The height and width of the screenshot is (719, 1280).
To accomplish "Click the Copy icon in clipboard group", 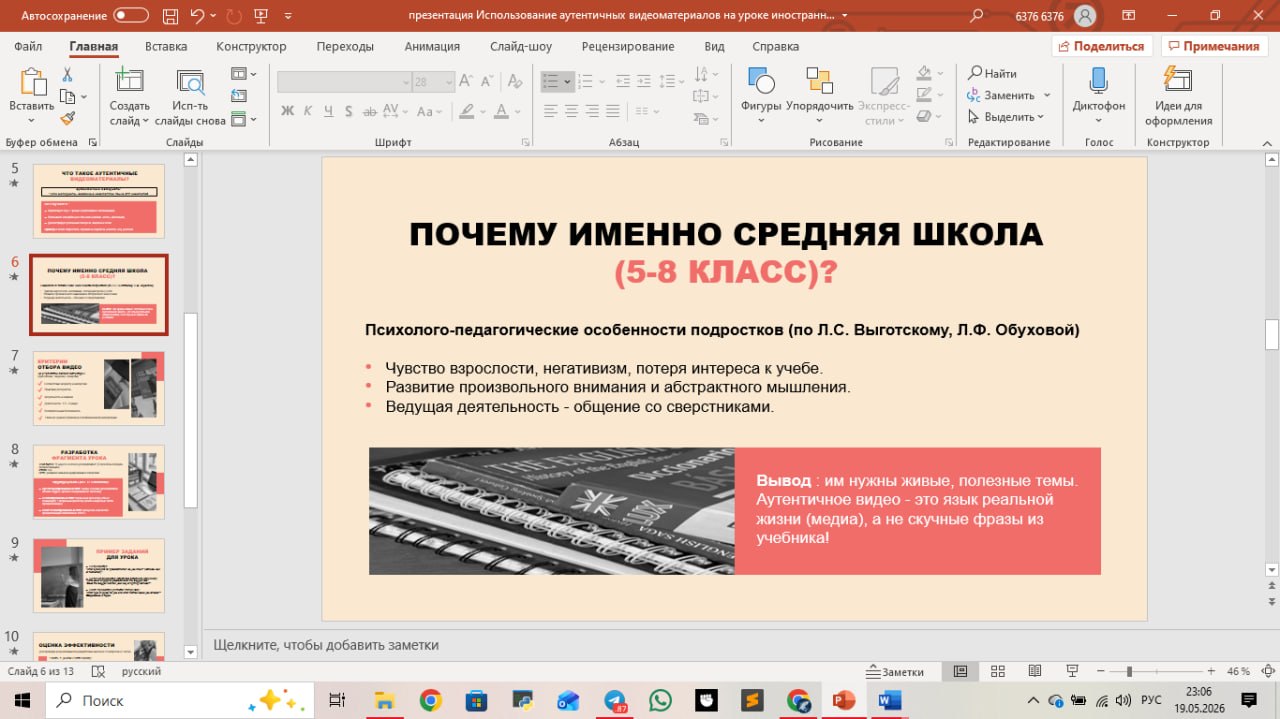I will tap(68, 96).
